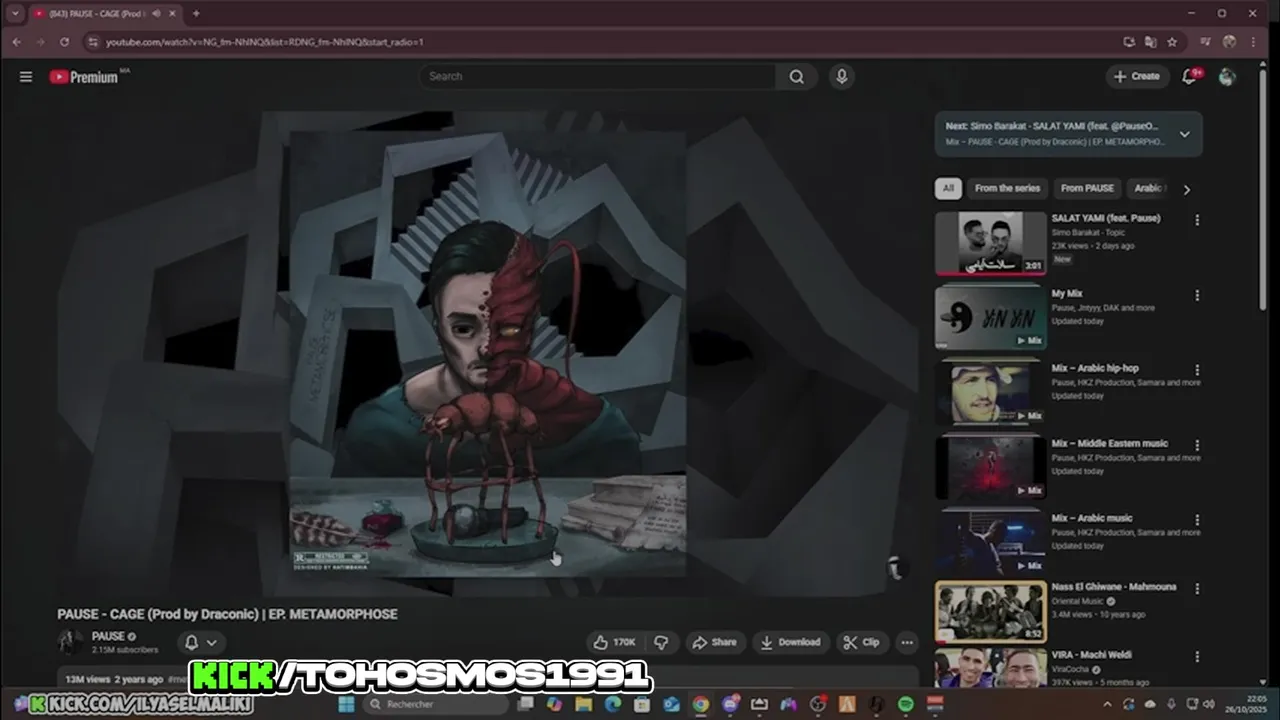The height and width of the screenshot is (720, 1280).
Task: Open VIRA - Machi Weldi thumbnail
Action: tap(990, 668)
